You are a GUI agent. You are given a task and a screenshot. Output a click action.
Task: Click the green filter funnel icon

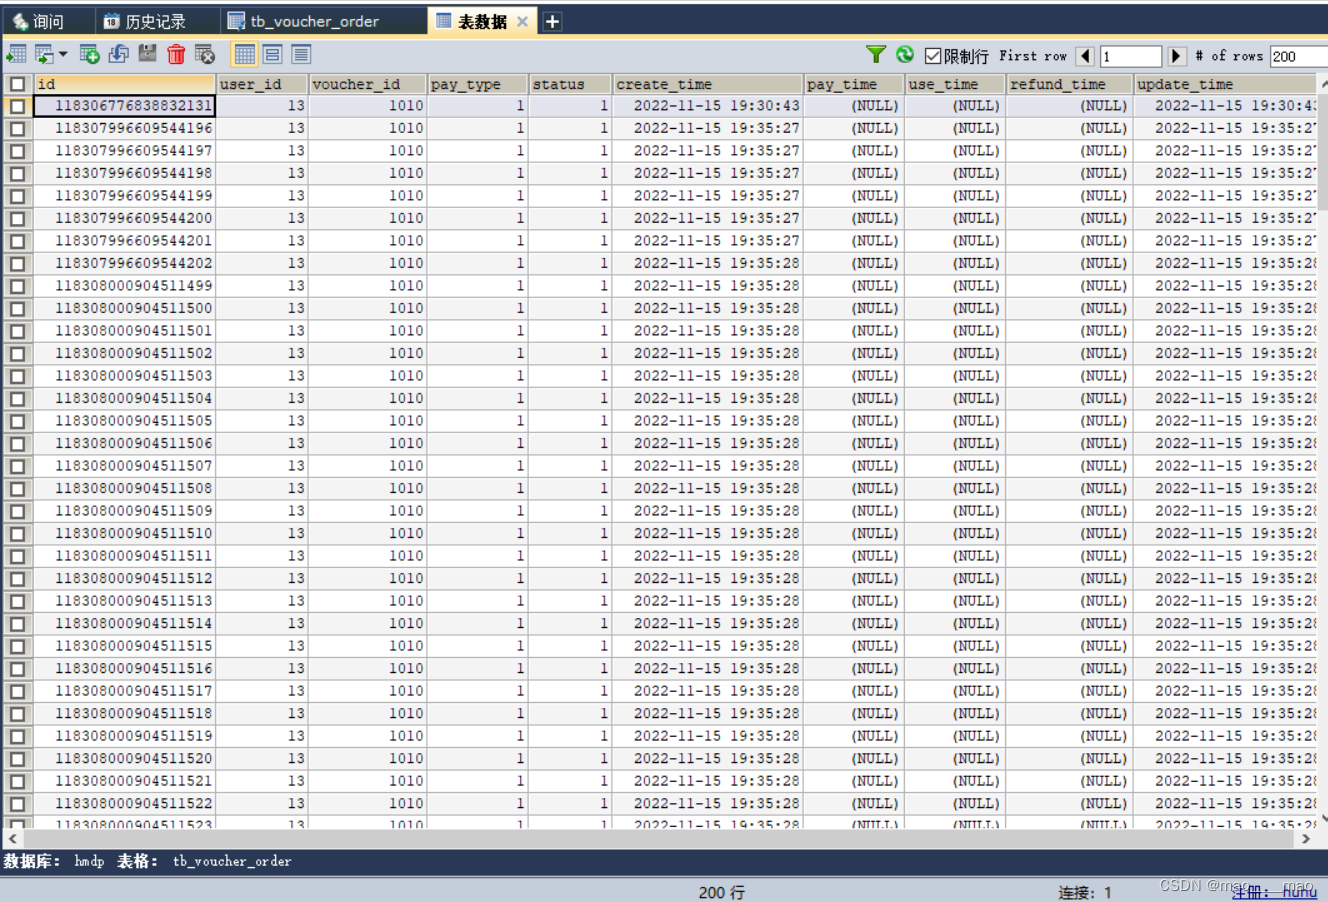tap(876, 55)
